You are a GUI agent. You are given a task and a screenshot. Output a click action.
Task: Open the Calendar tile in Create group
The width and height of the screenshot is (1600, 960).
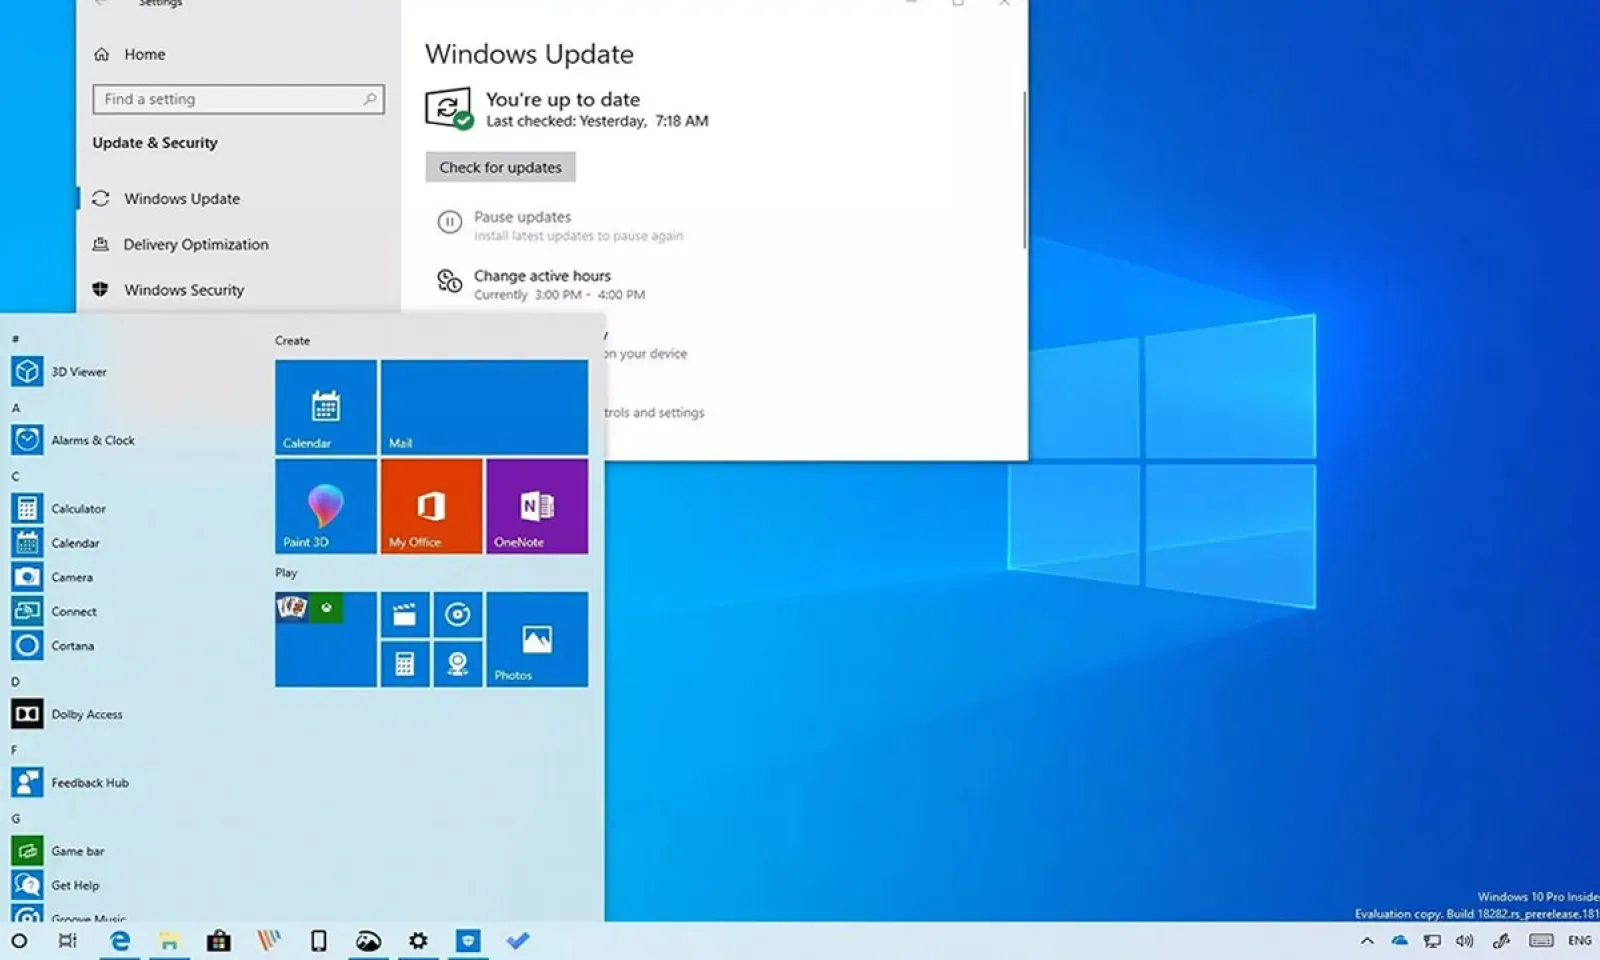(x=325, y=407)
